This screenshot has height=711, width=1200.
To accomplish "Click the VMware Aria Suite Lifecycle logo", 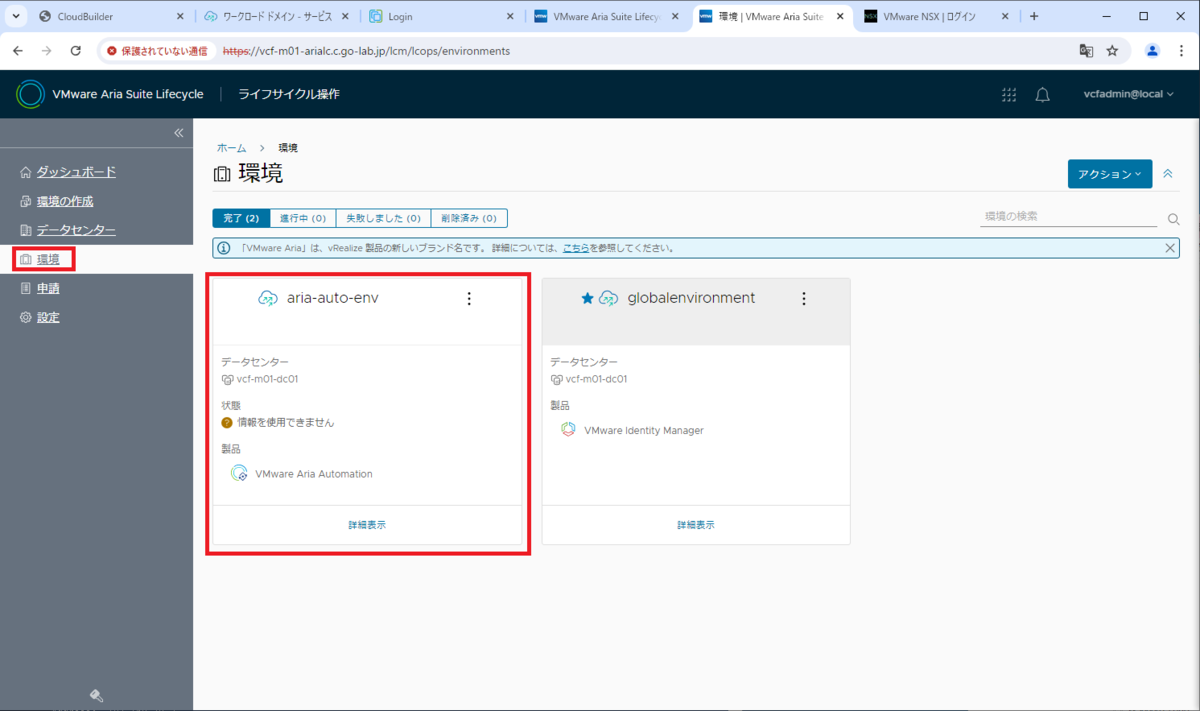I will click(30, 94).
